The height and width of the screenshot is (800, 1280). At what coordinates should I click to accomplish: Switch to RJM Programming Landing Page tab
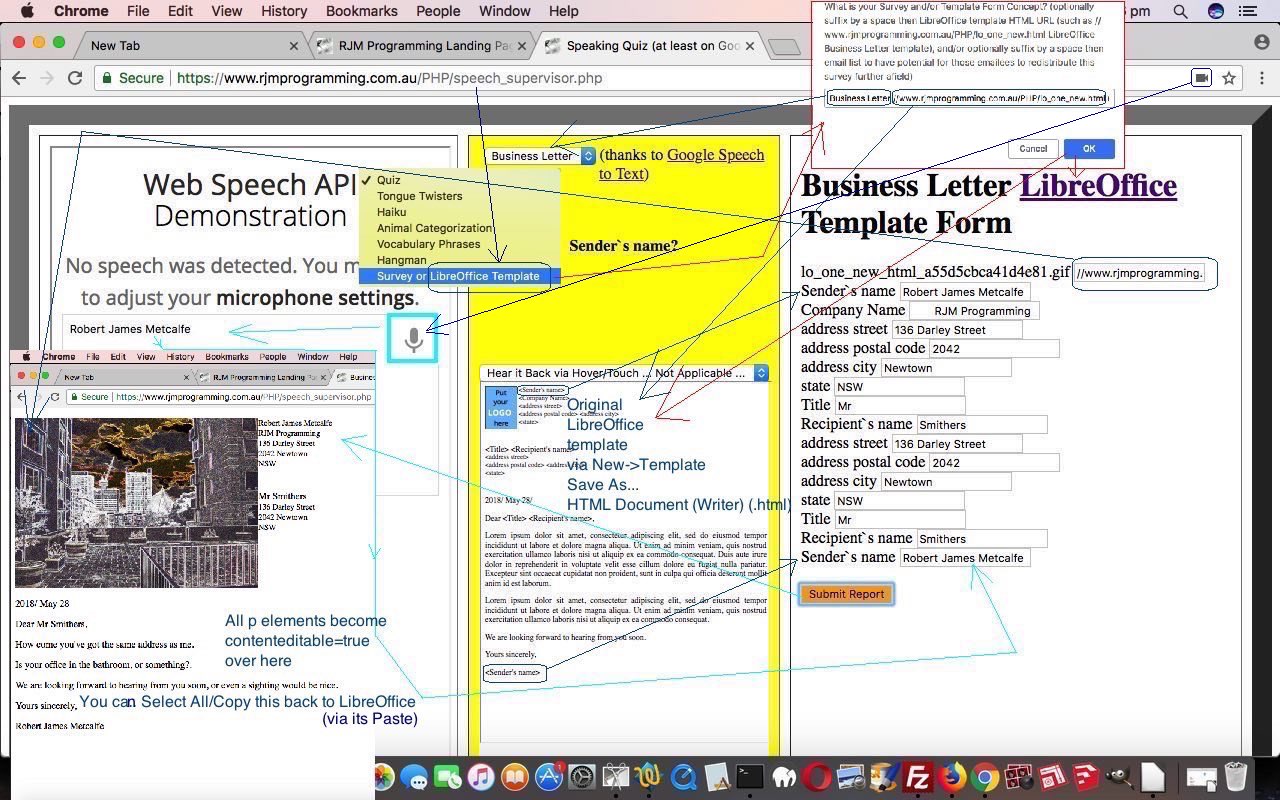point(424,45)
